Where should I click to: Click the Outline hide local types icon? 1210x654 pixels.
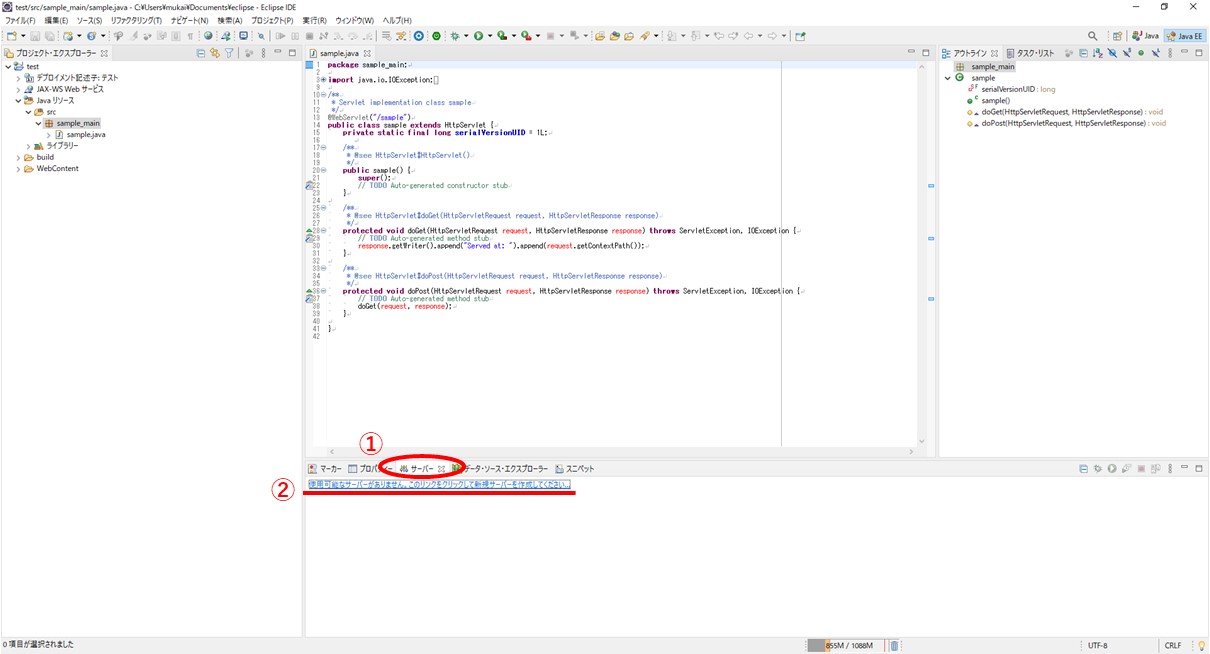(1155, 52)
